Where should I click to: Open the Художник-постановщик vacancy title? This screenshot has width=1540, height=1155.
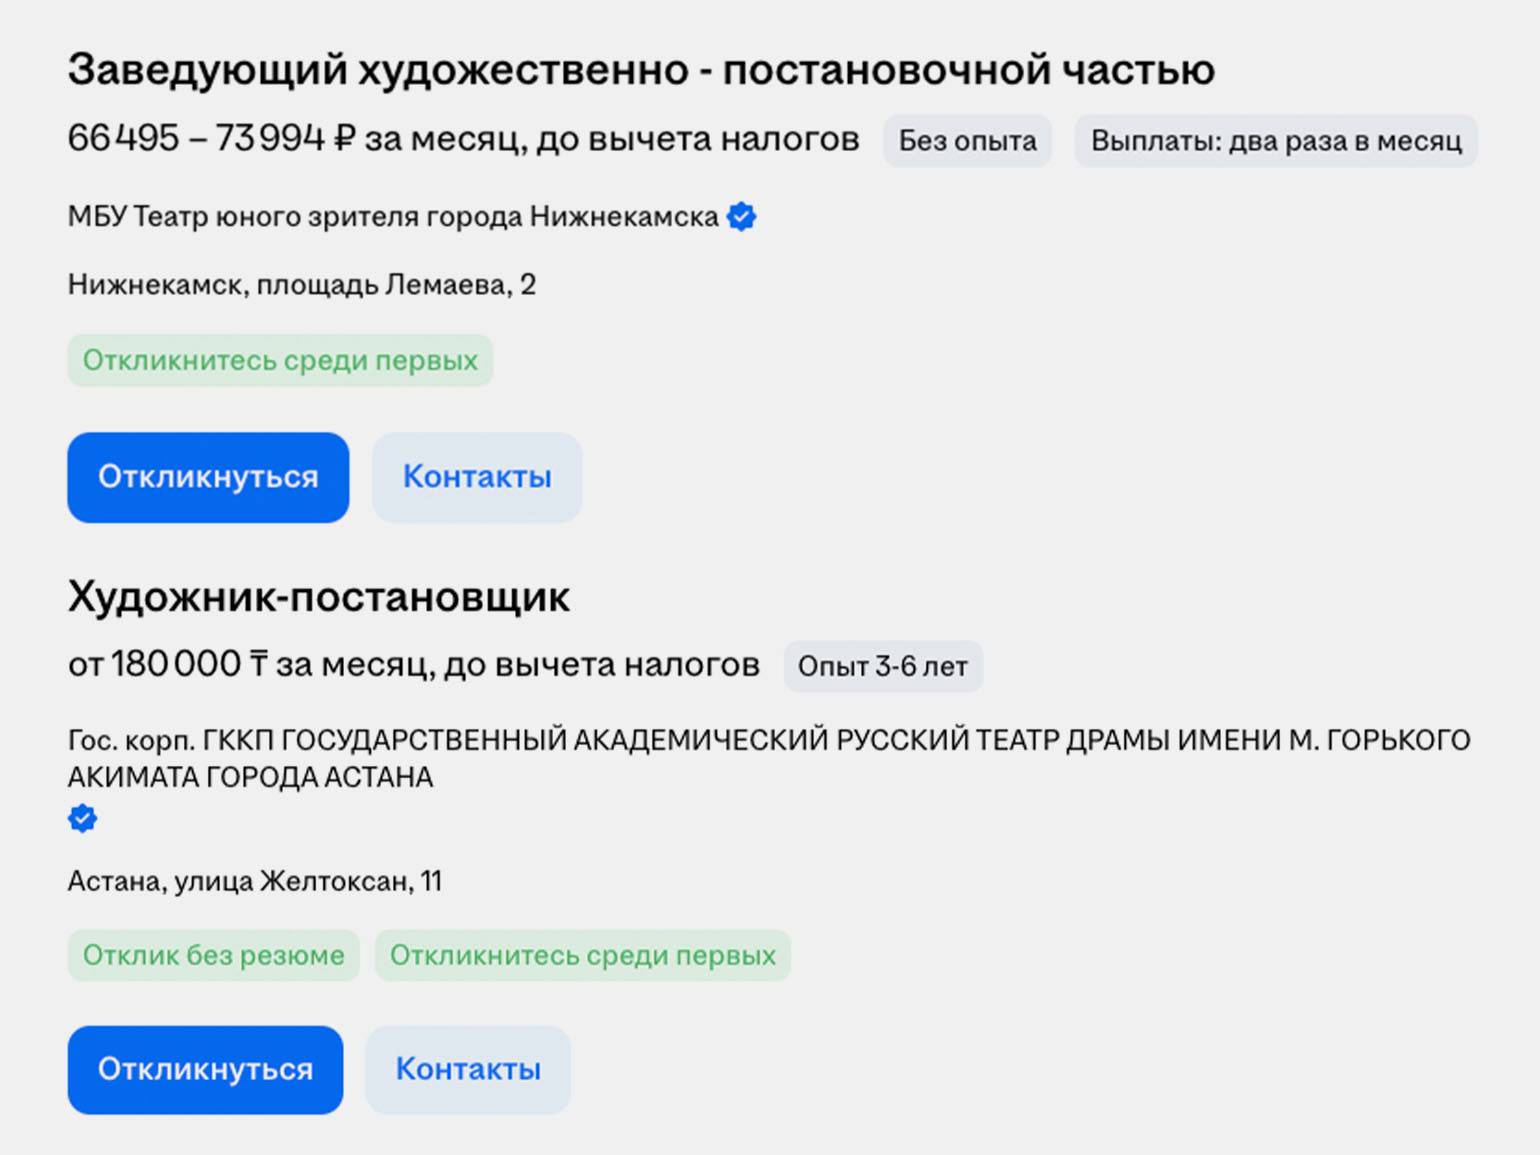coord(318,597)
